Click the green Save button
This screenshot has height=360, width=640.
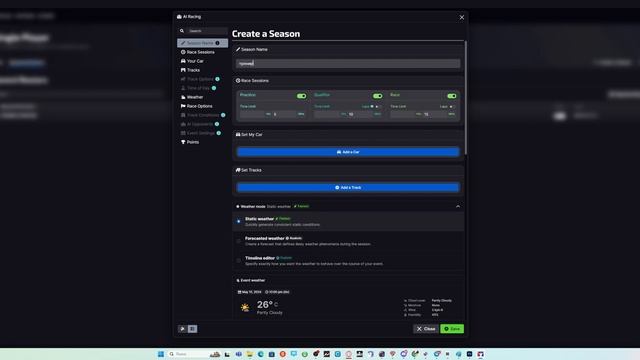[452, 329]
